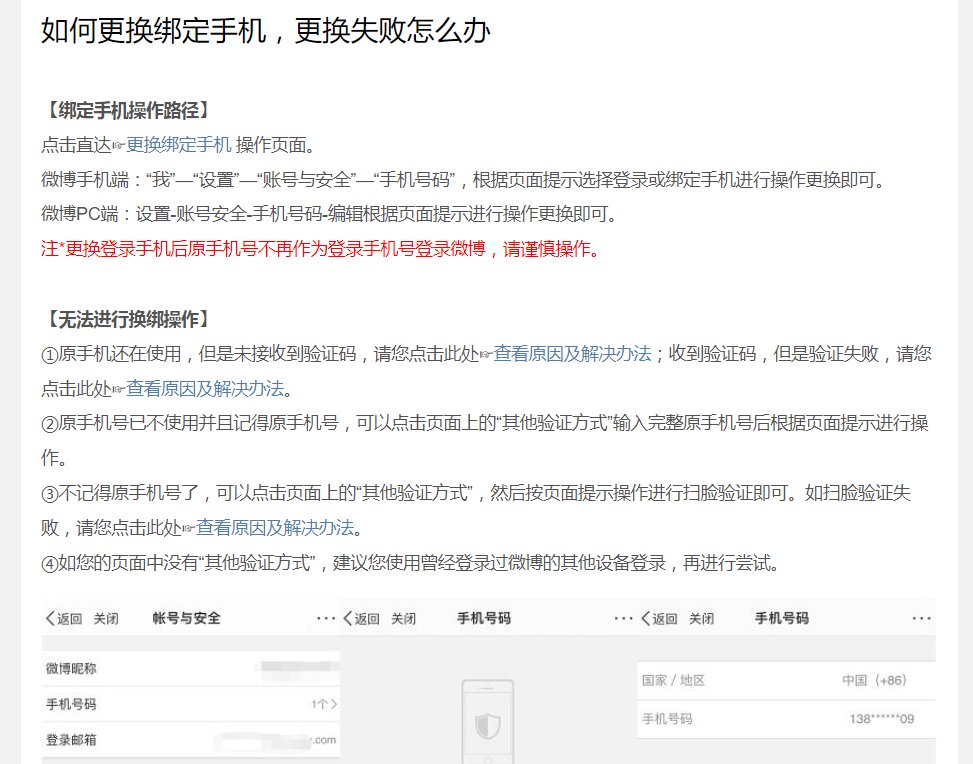Open 查看原因及解决办法 link for 扫脸验证失败
This screenshot has width=973, height=764.
pyautogui.click(x=275, y=528)
